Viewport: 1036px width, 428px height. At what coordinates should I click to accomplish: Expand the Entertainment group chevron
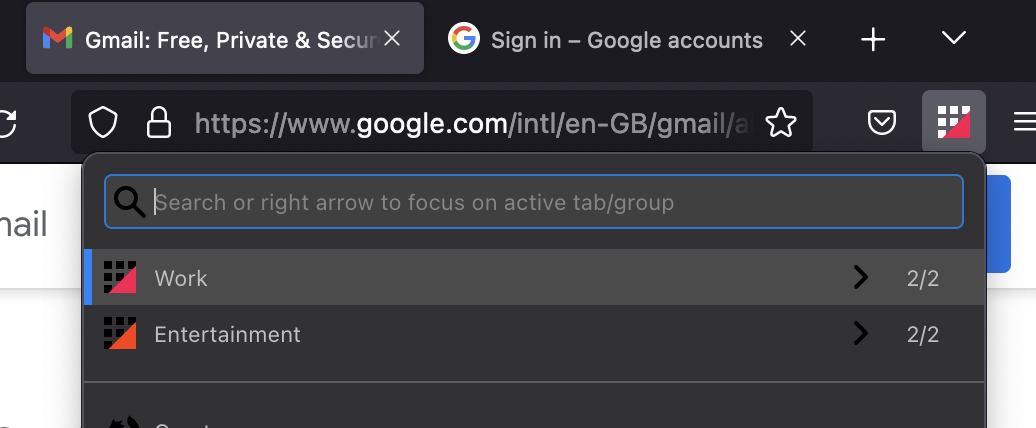(860, 334)
